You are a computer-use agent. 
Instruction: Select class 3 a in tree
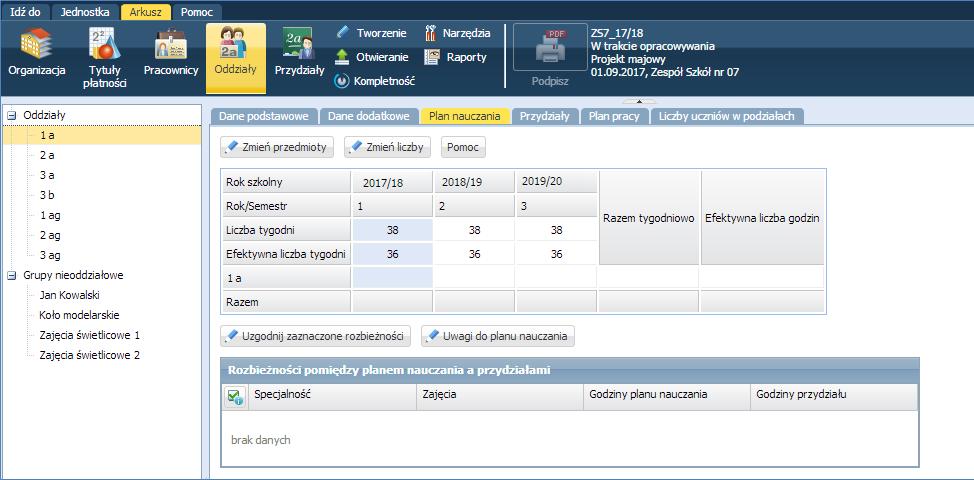pyautogui.click(x=47, y=175)
